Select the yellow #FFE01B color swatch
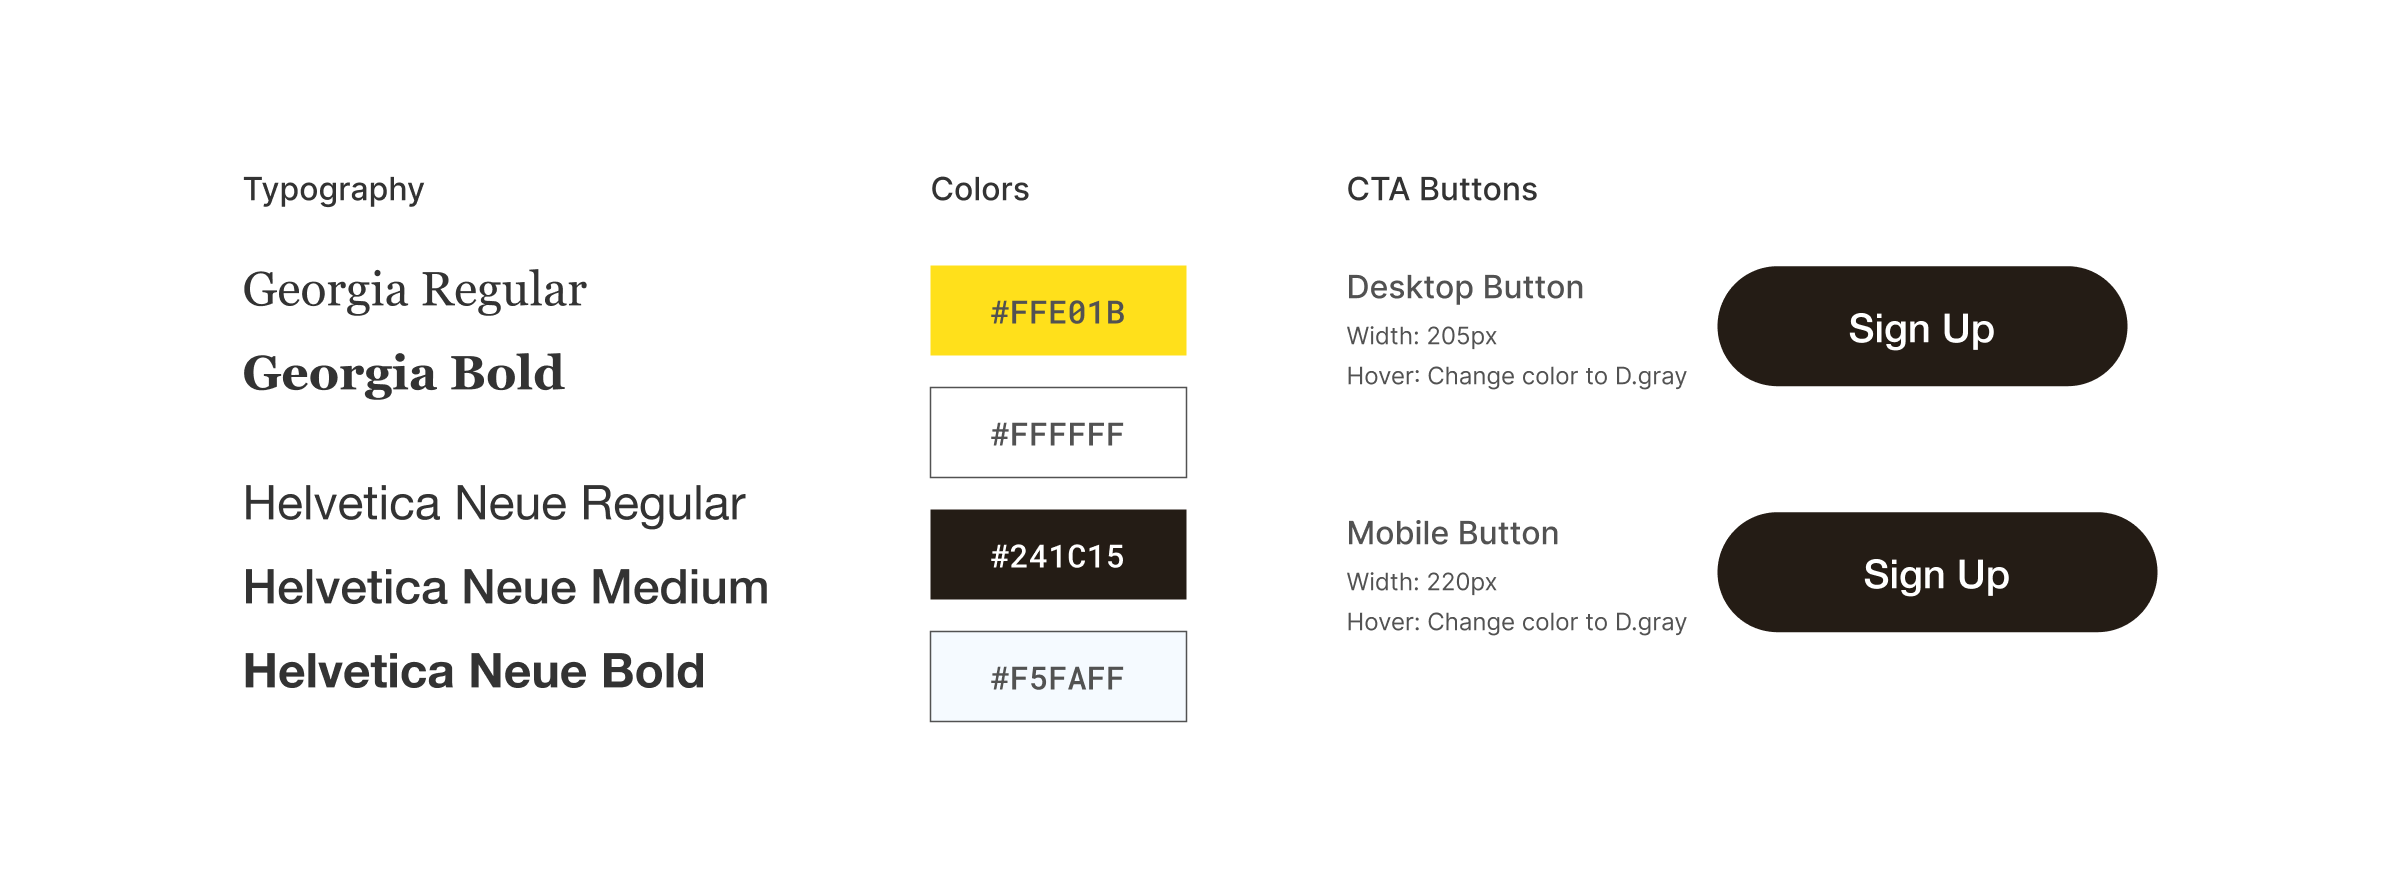 [1058, 311]
